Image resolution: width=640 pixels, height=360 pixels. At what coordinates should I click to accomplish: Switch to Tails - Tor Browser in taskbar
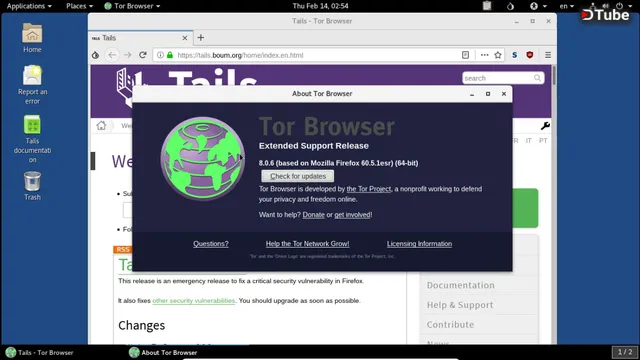(40, 352)
